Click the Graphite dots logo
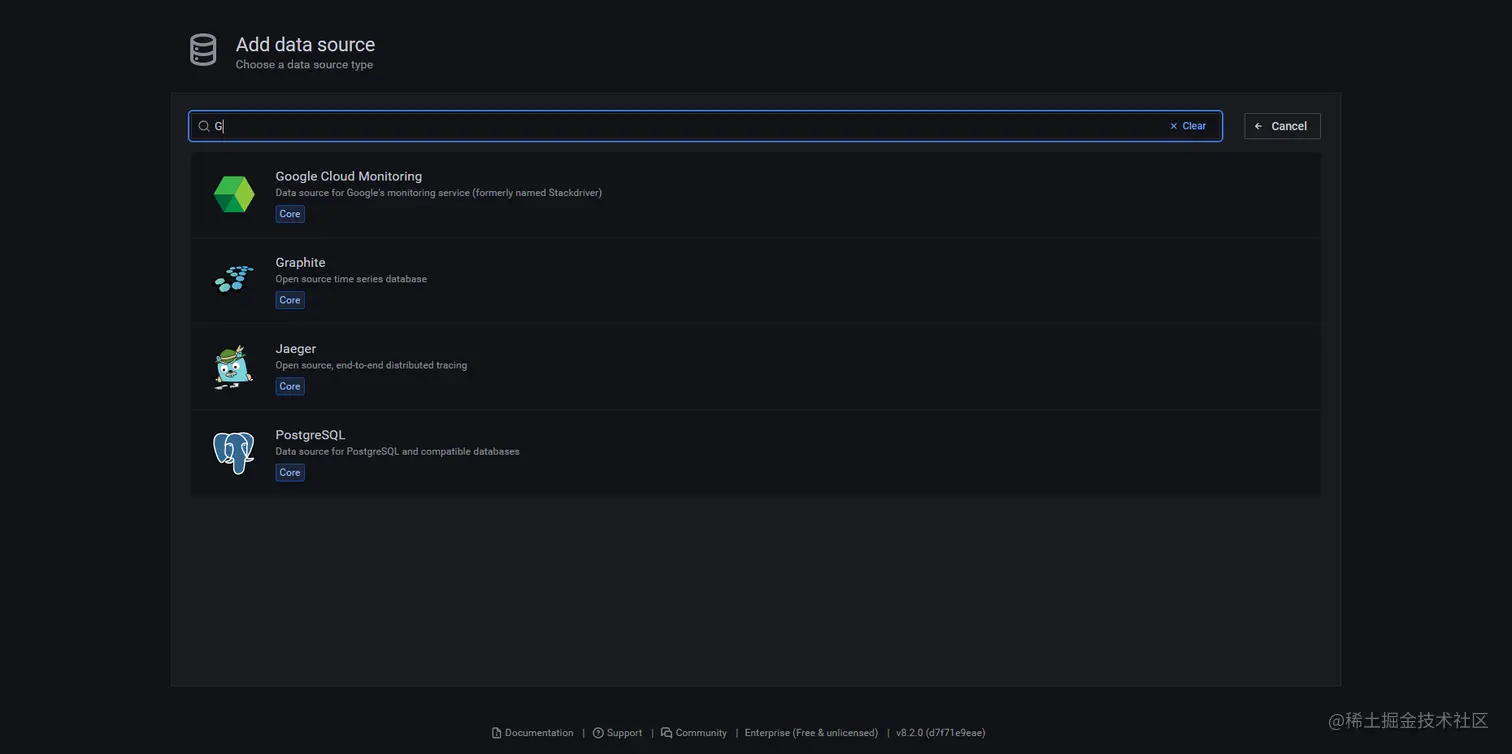 234,280
